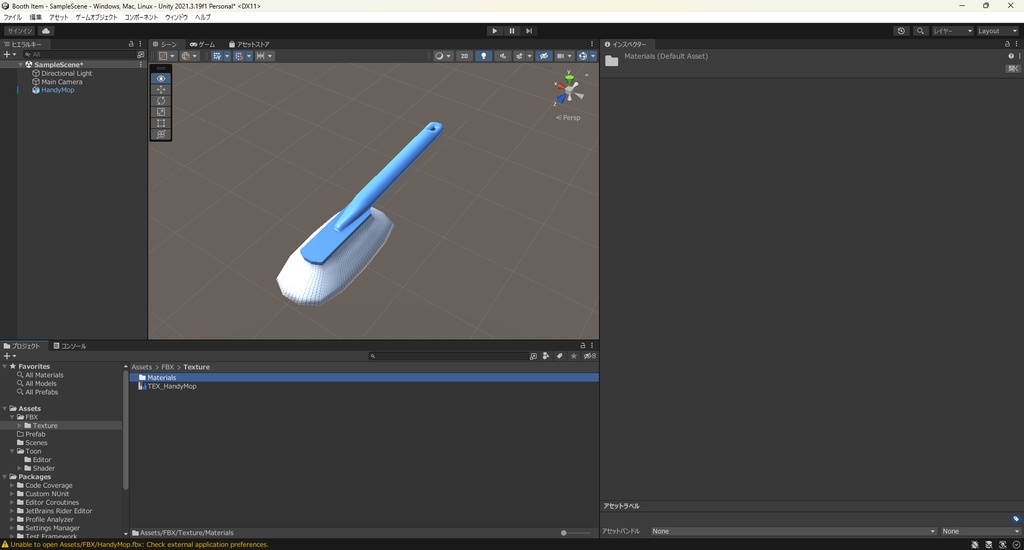The width and height of the screenshot is (1024, 550).
Task: Toggle hidden objects visibility in scene toolbar
Action: (543, 56)
